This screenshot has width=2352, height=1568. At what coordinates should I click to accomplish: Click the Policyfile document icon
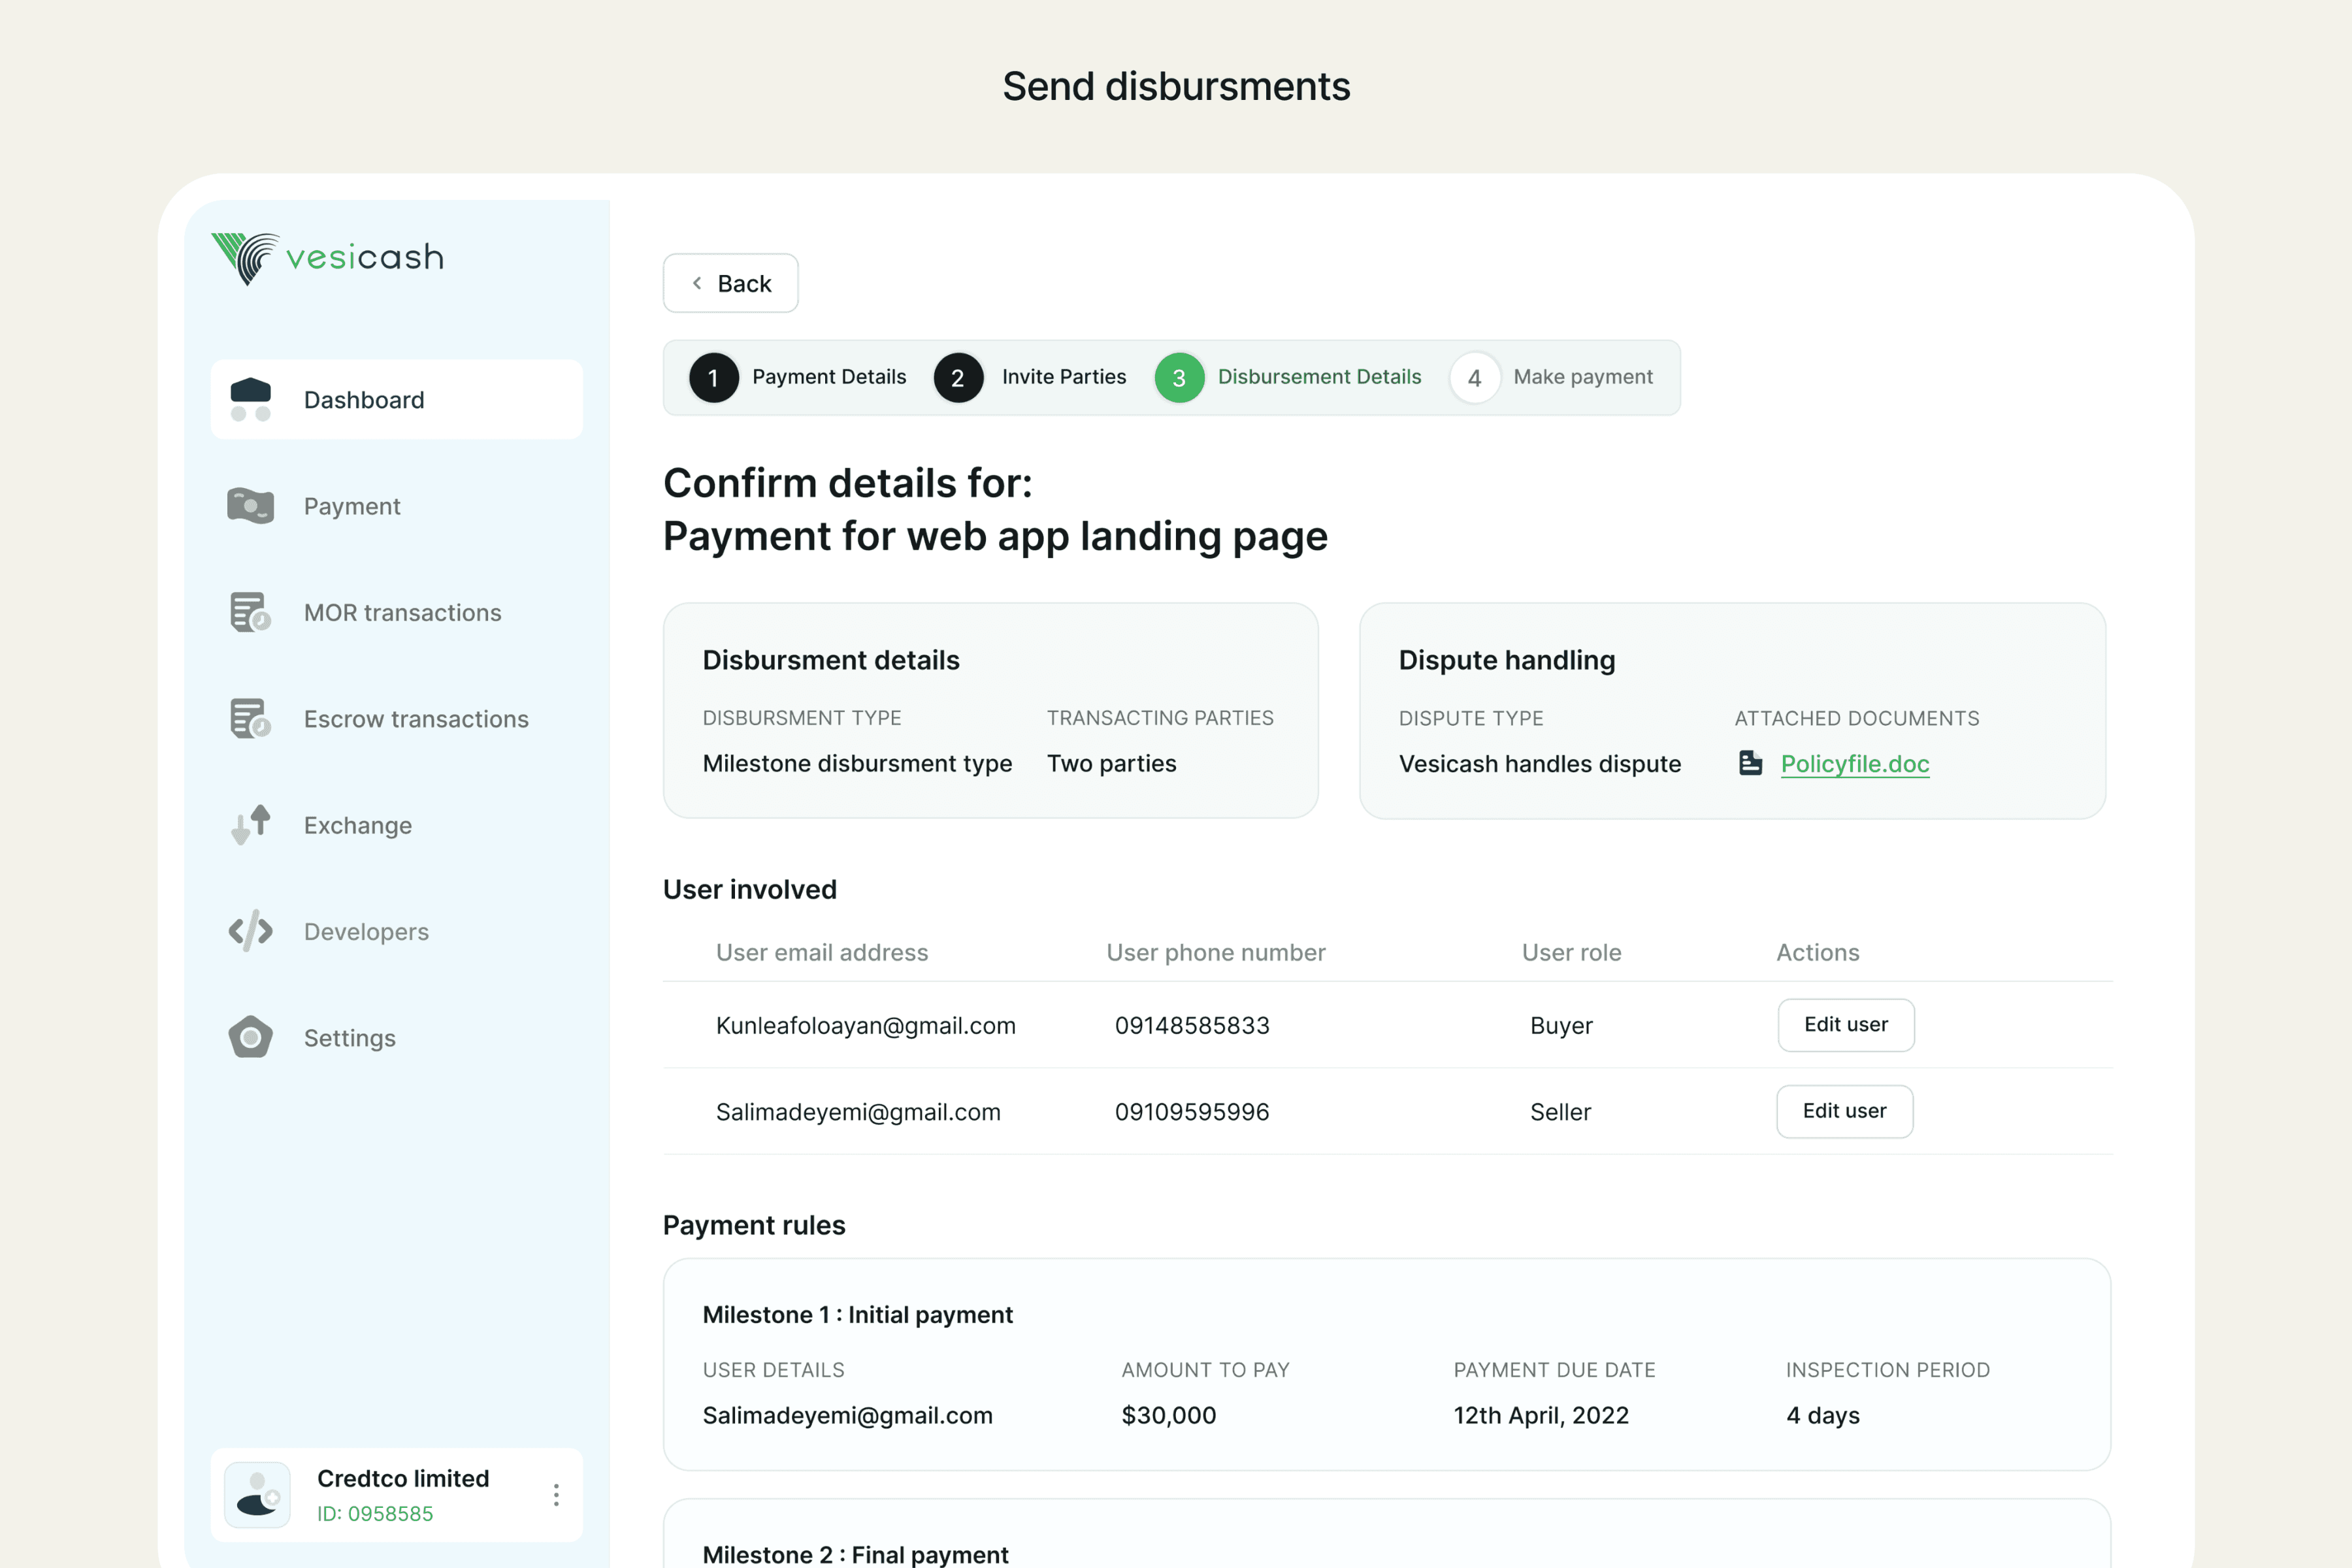click(x=1750, y=763)
